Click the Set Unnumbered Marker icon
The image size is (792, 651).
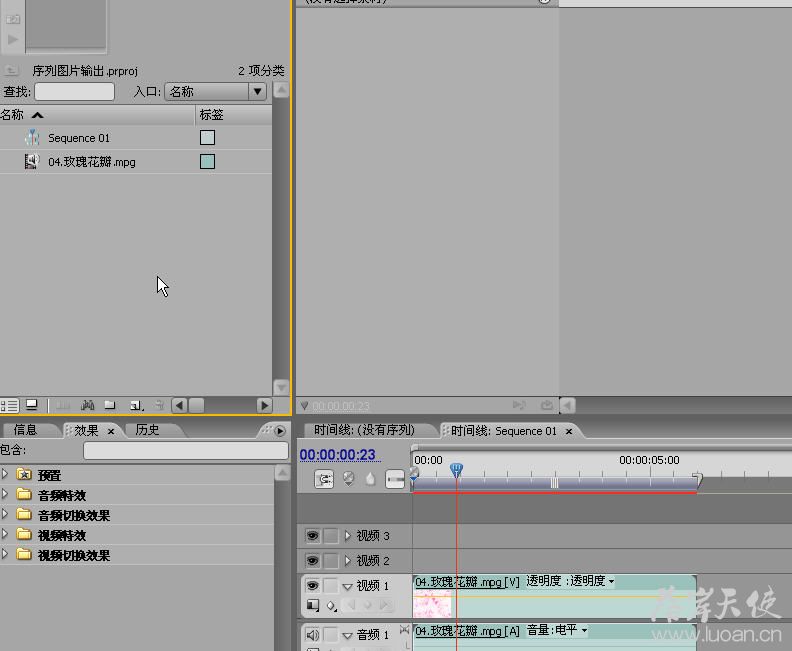(370, 478)
